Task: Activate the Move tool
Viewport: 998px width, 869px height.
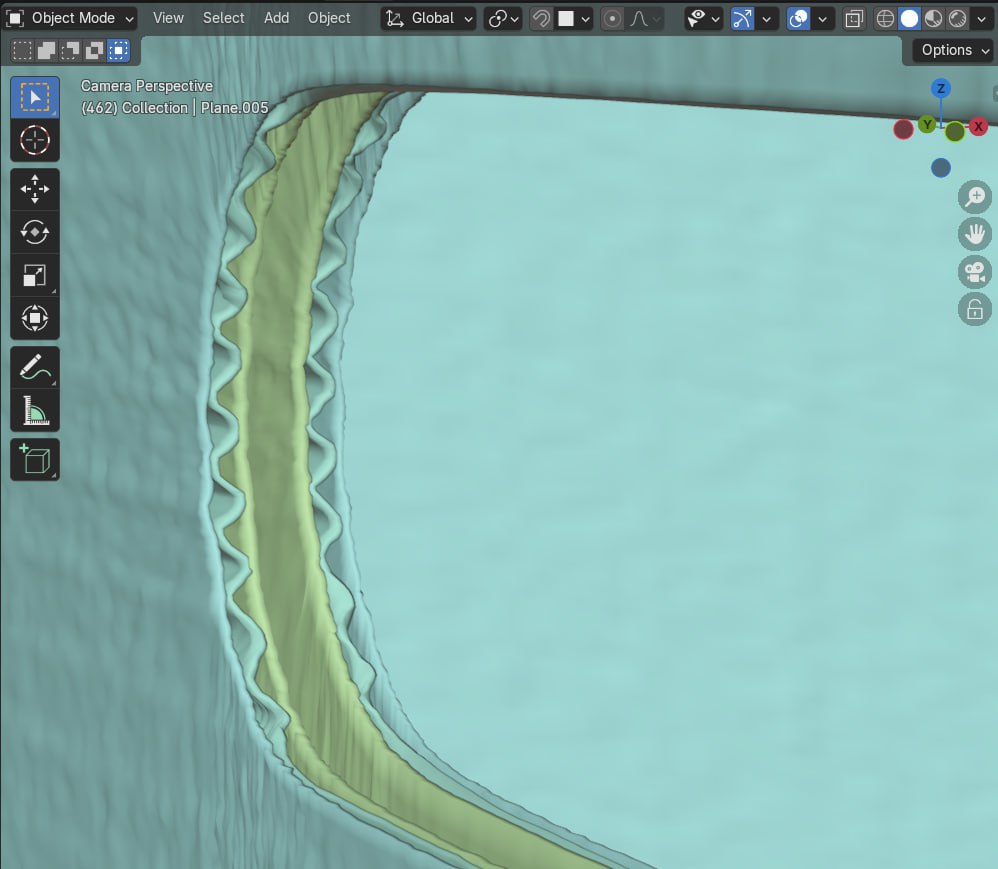Action: tap(35, 189)
